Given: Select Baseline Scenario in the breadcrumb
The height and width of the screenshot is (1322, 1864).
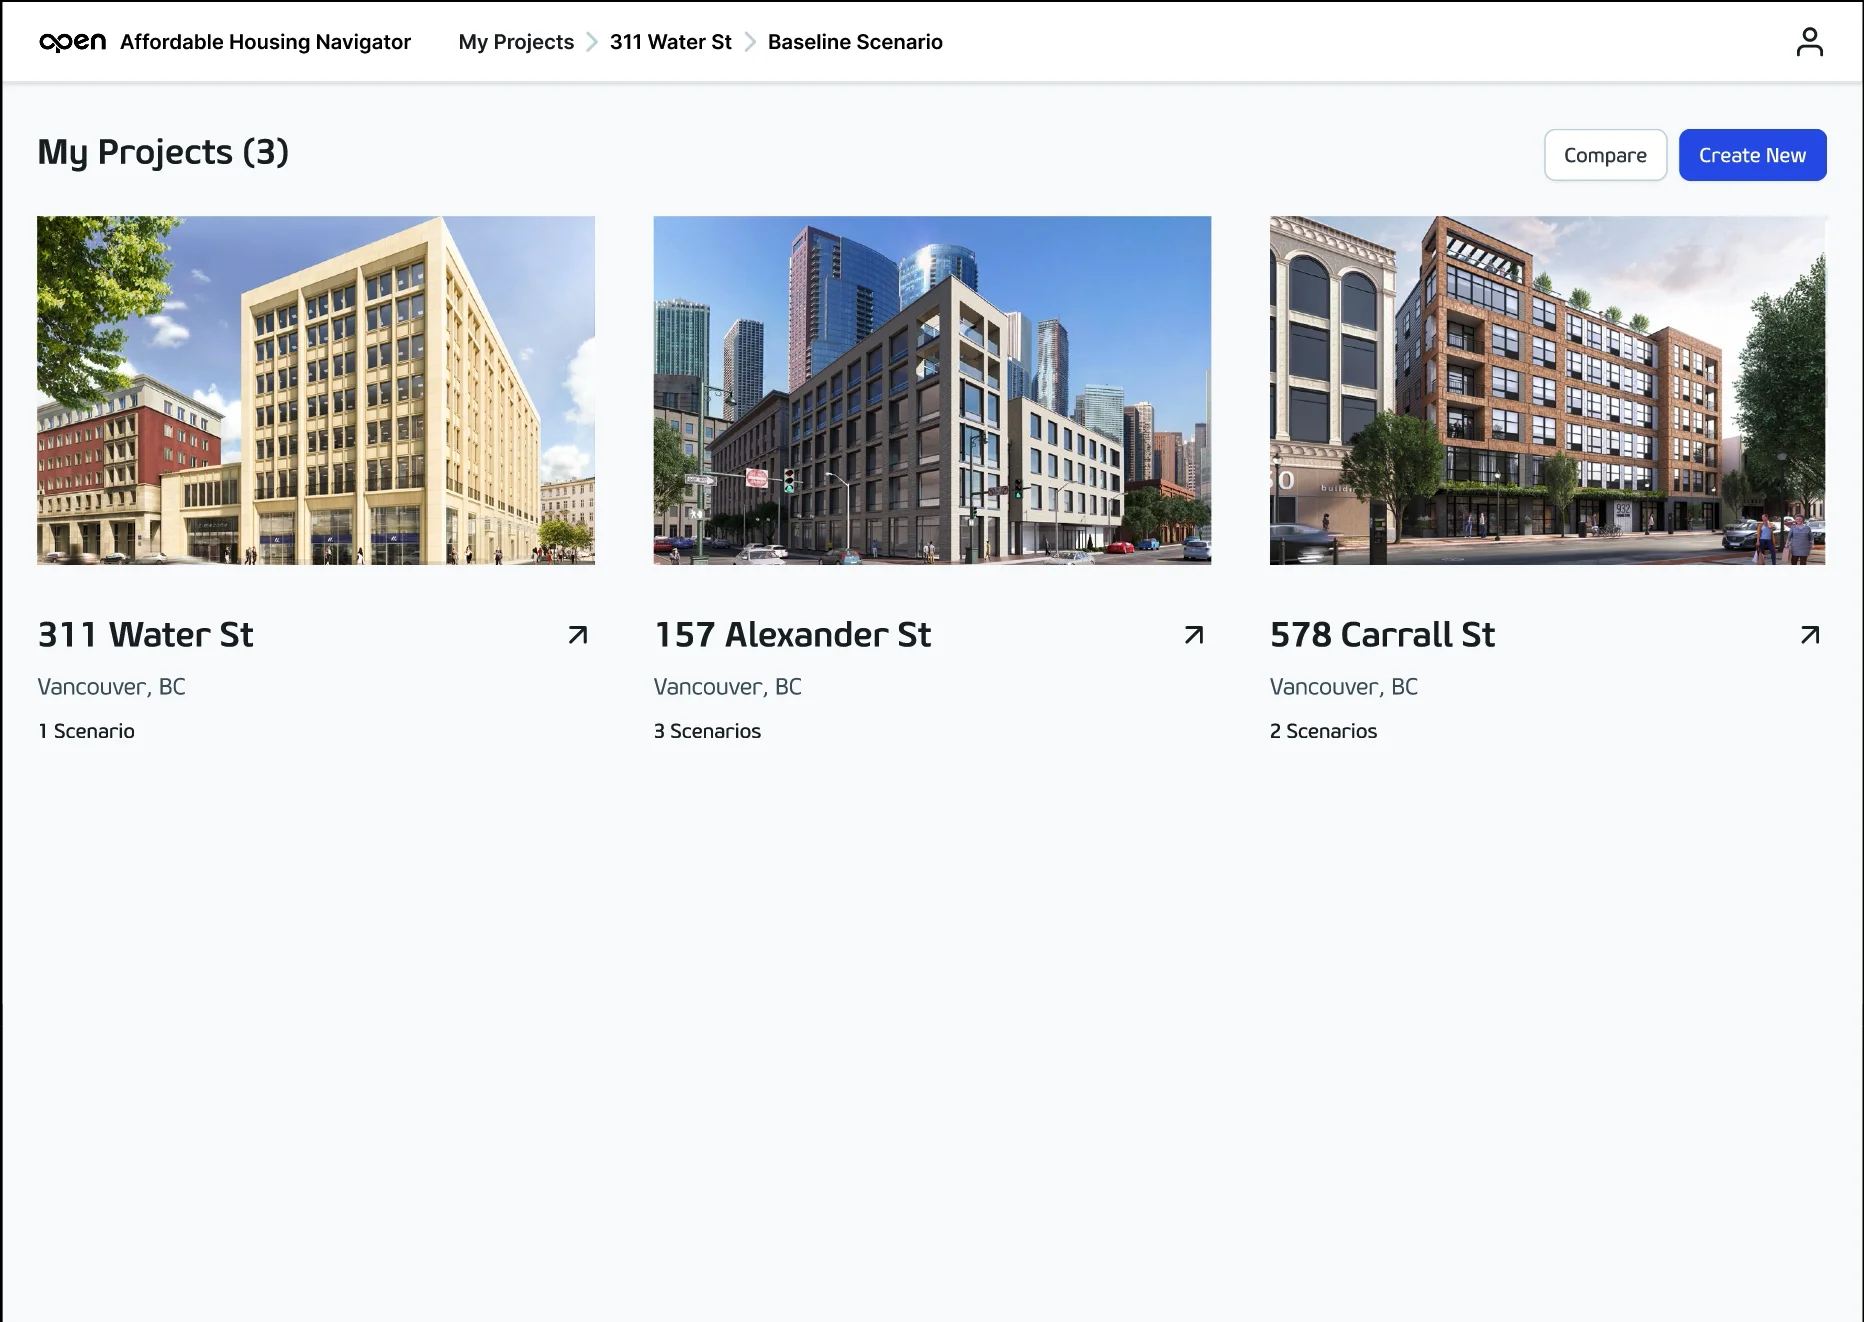Looking at the screenshot, I should coord(854,42).
